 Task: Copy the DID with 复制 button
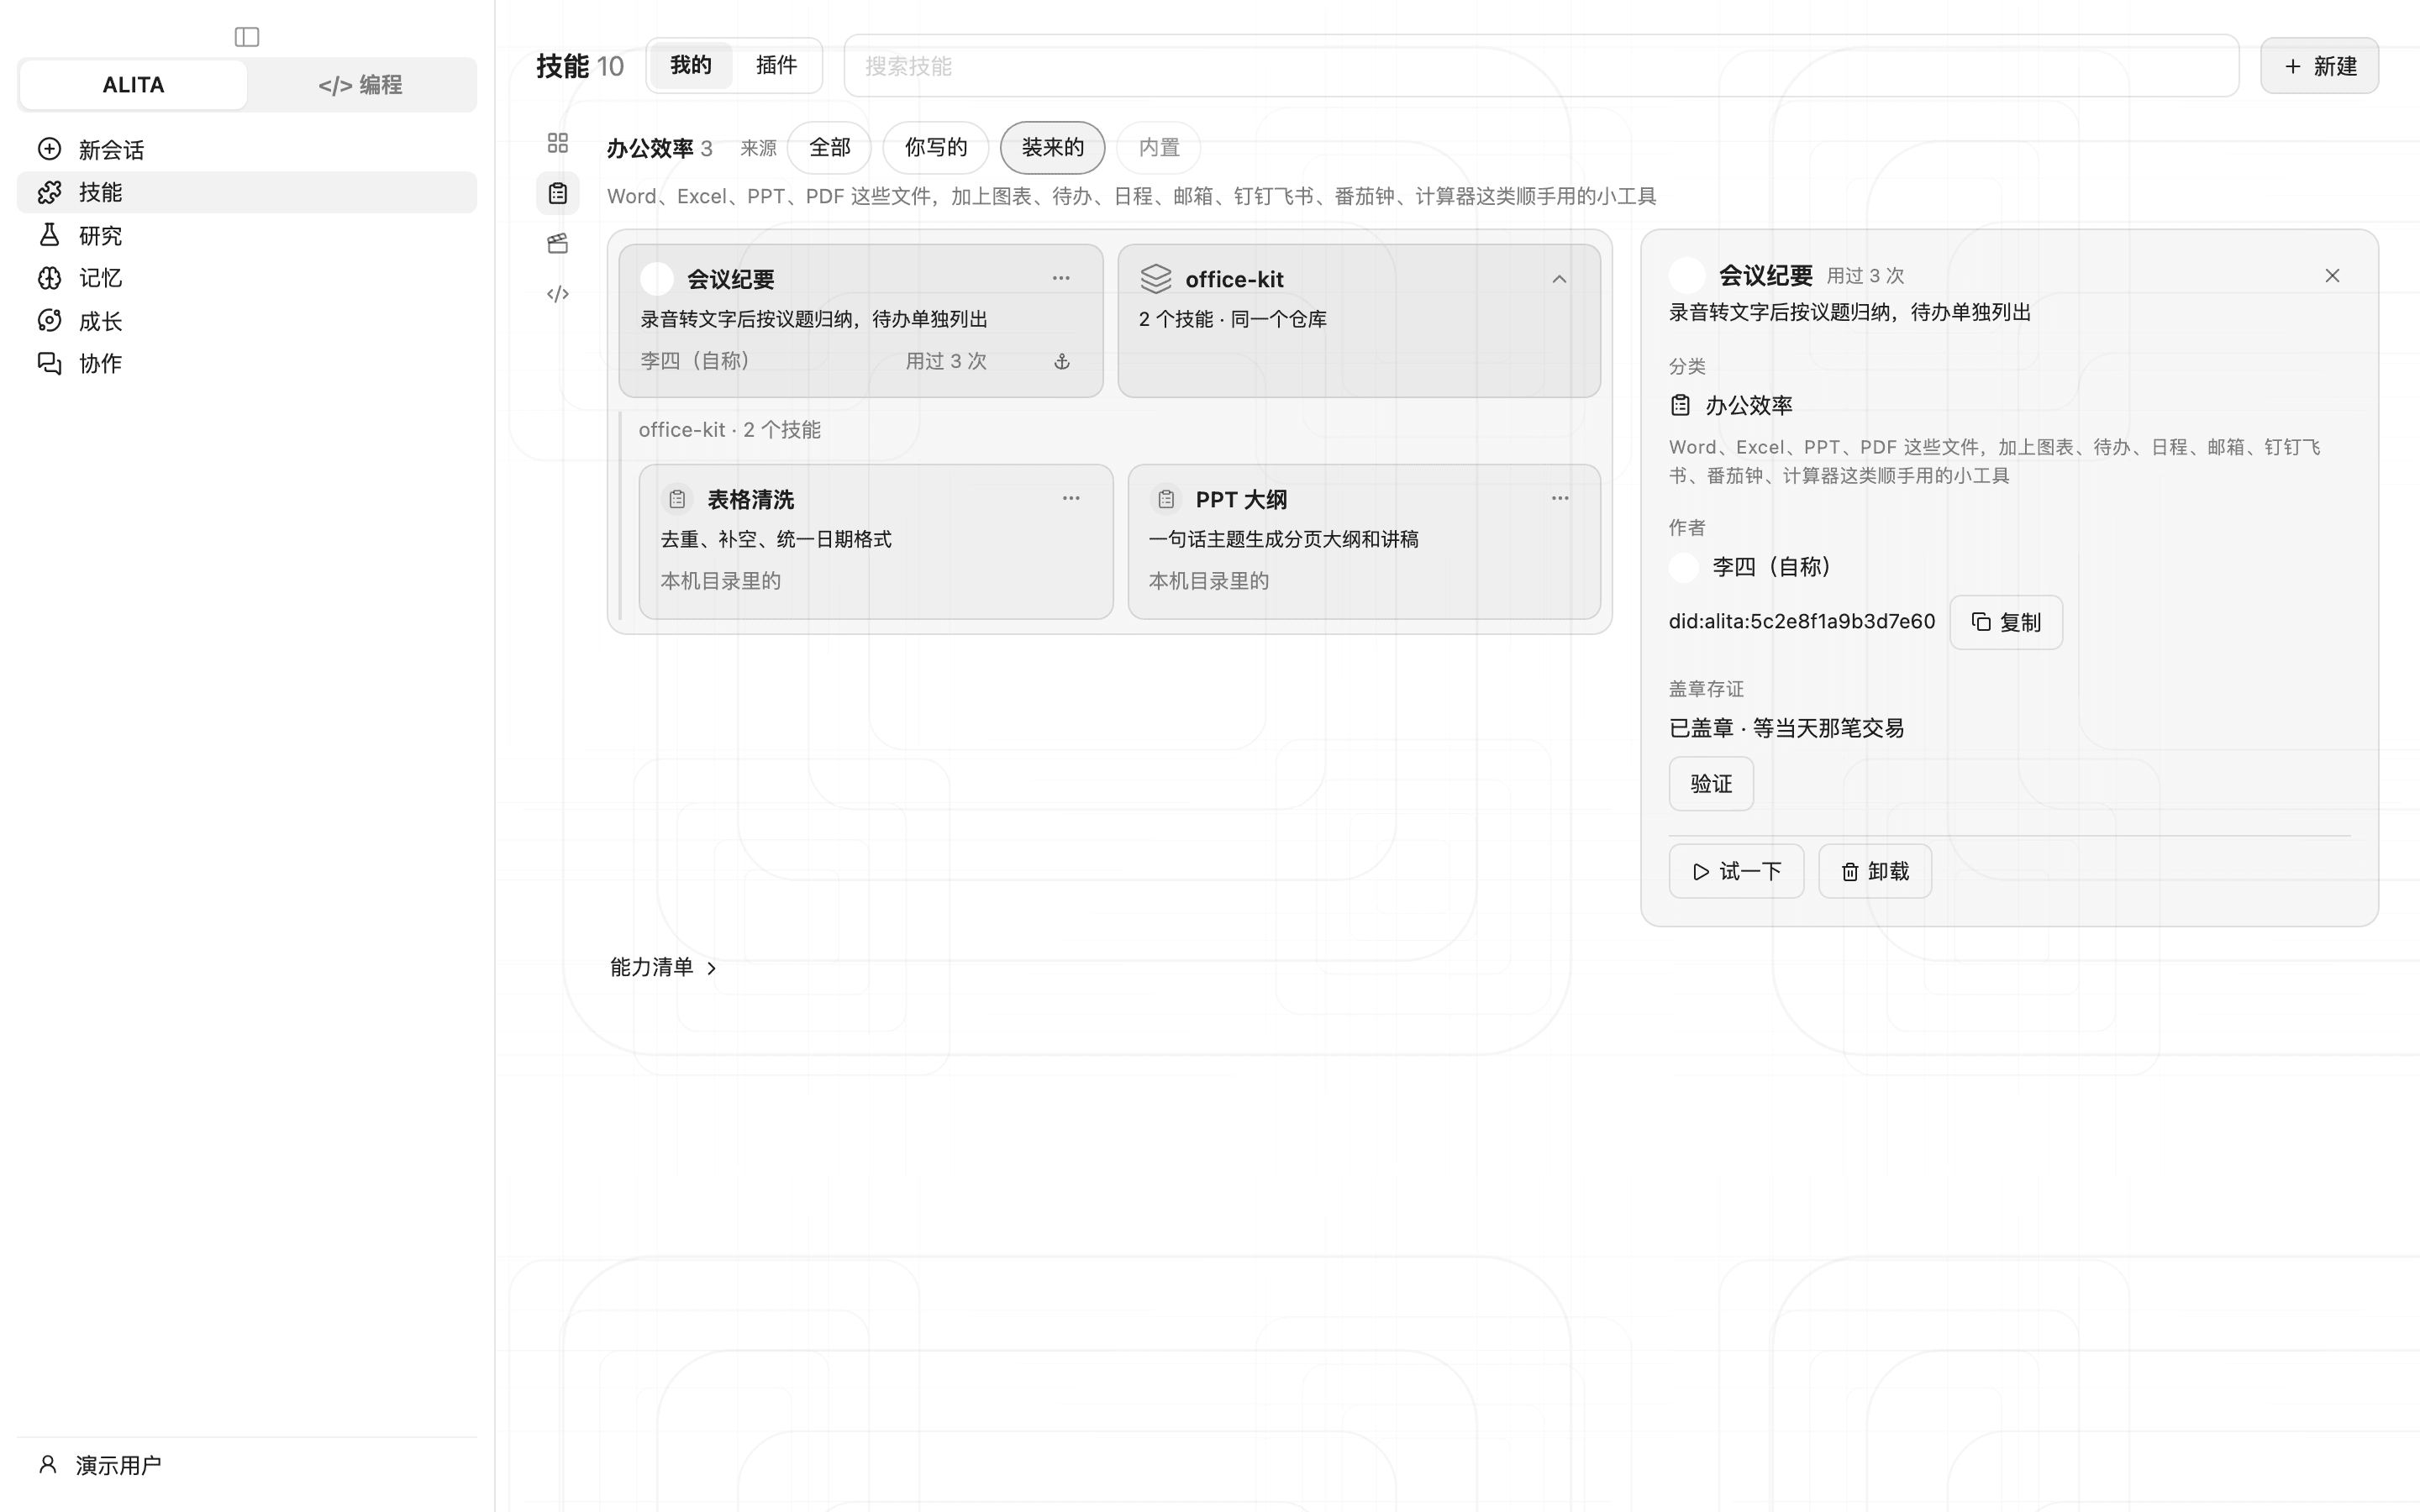tap(2006, 622)
